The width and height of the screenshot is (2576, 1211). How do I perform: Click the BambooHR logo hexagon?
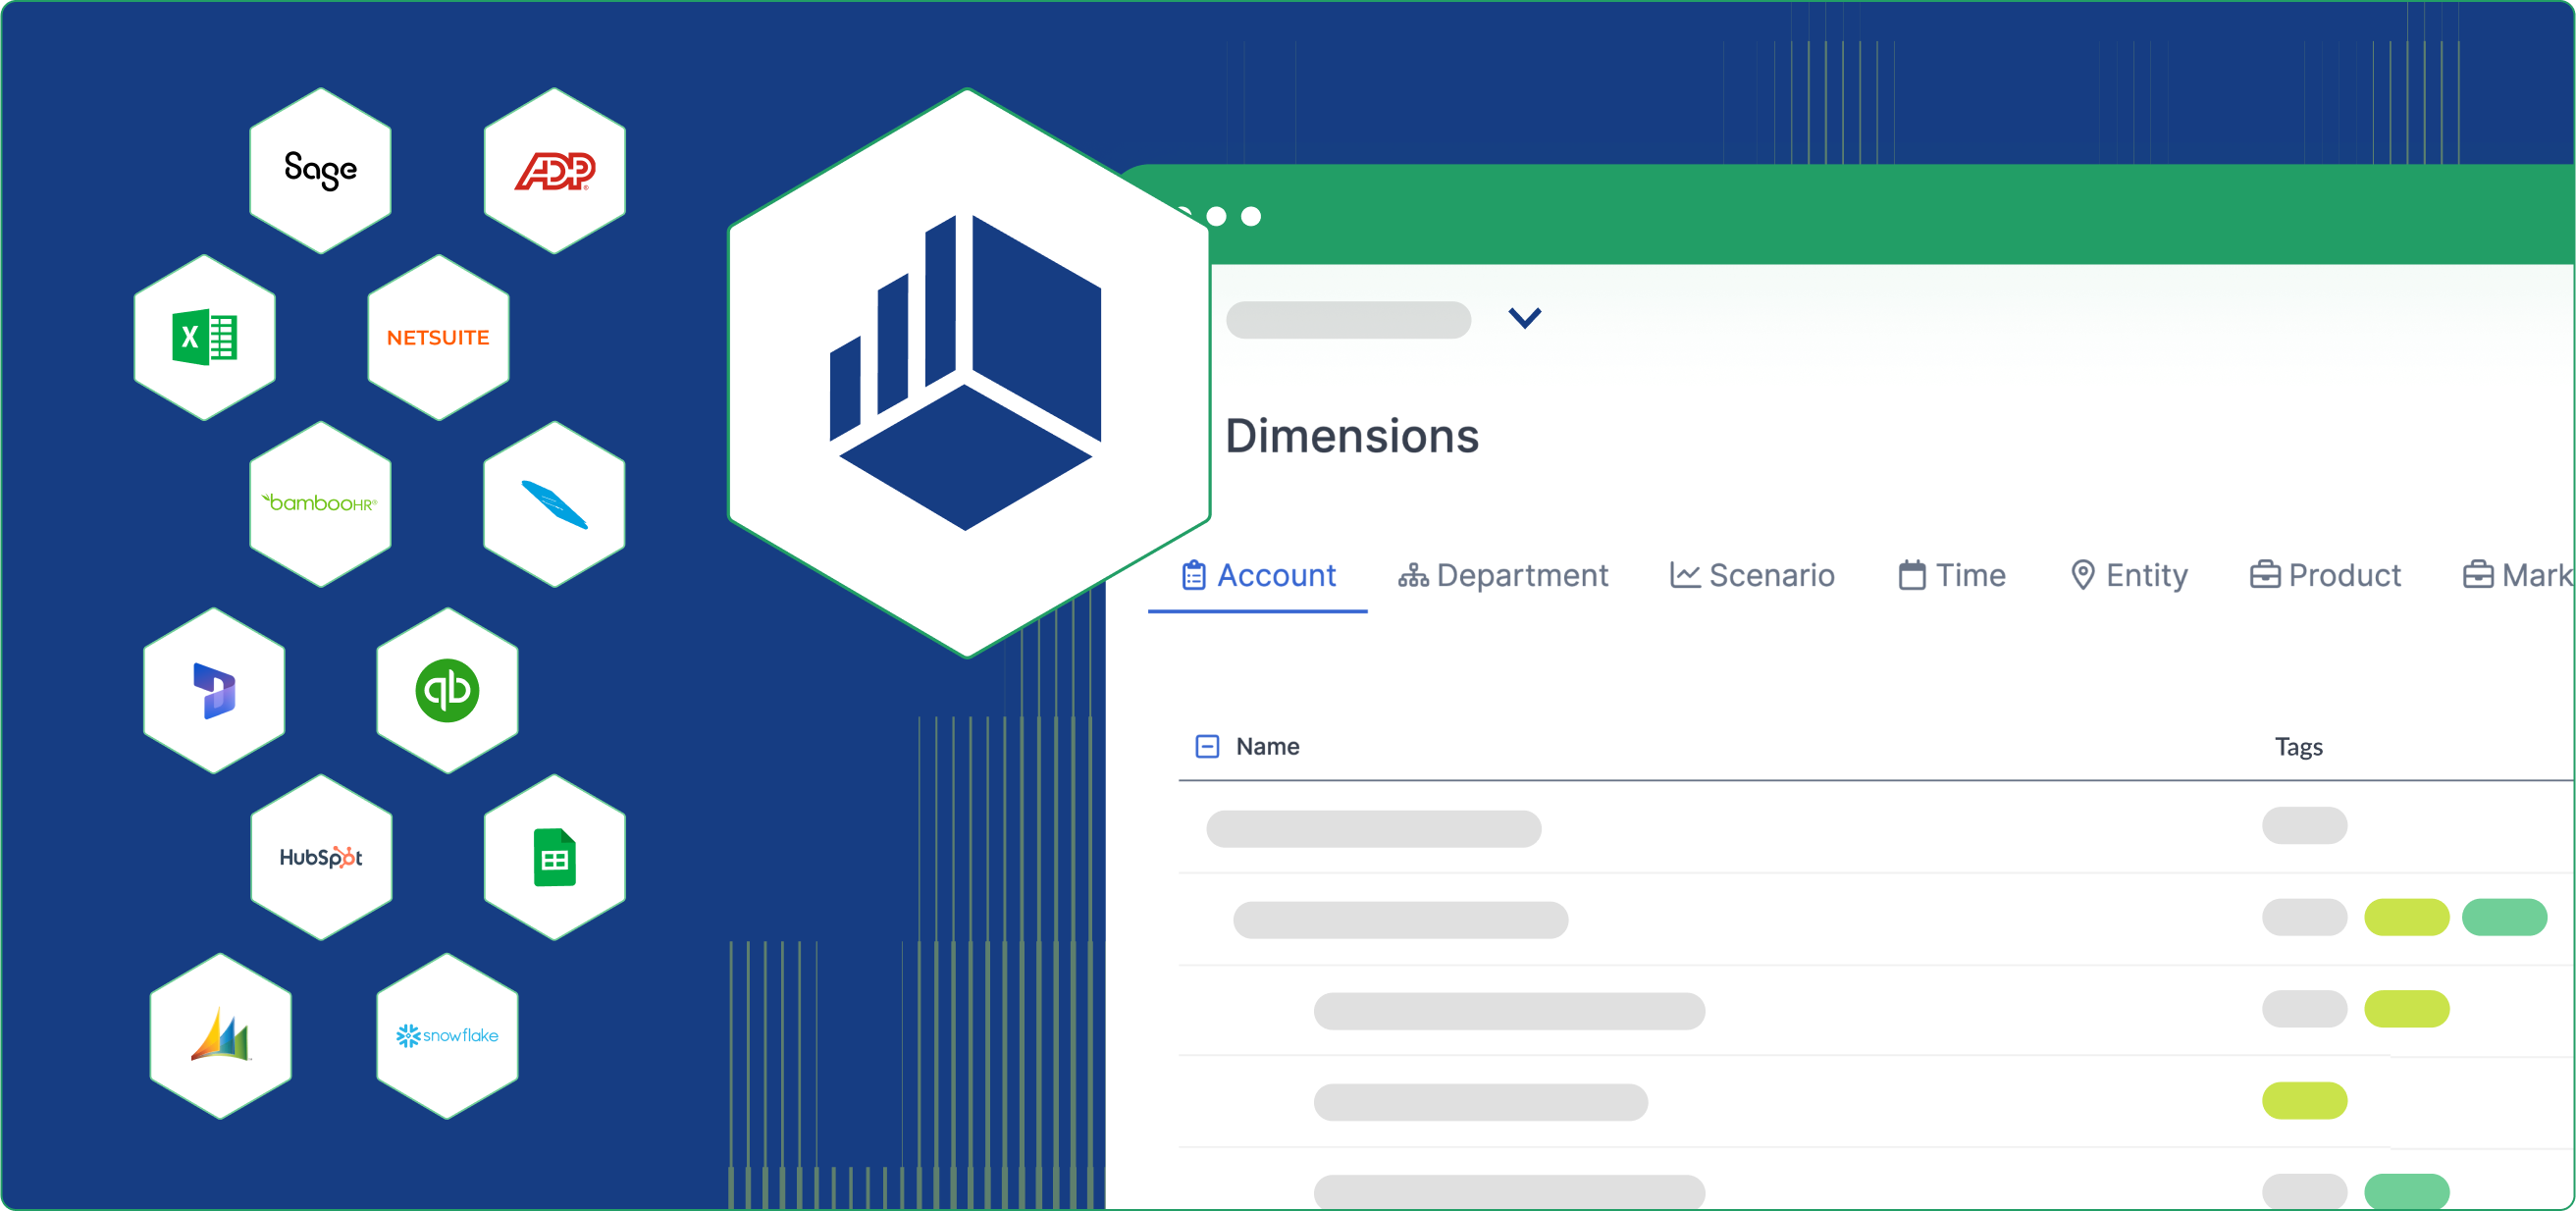coord(320,504)
